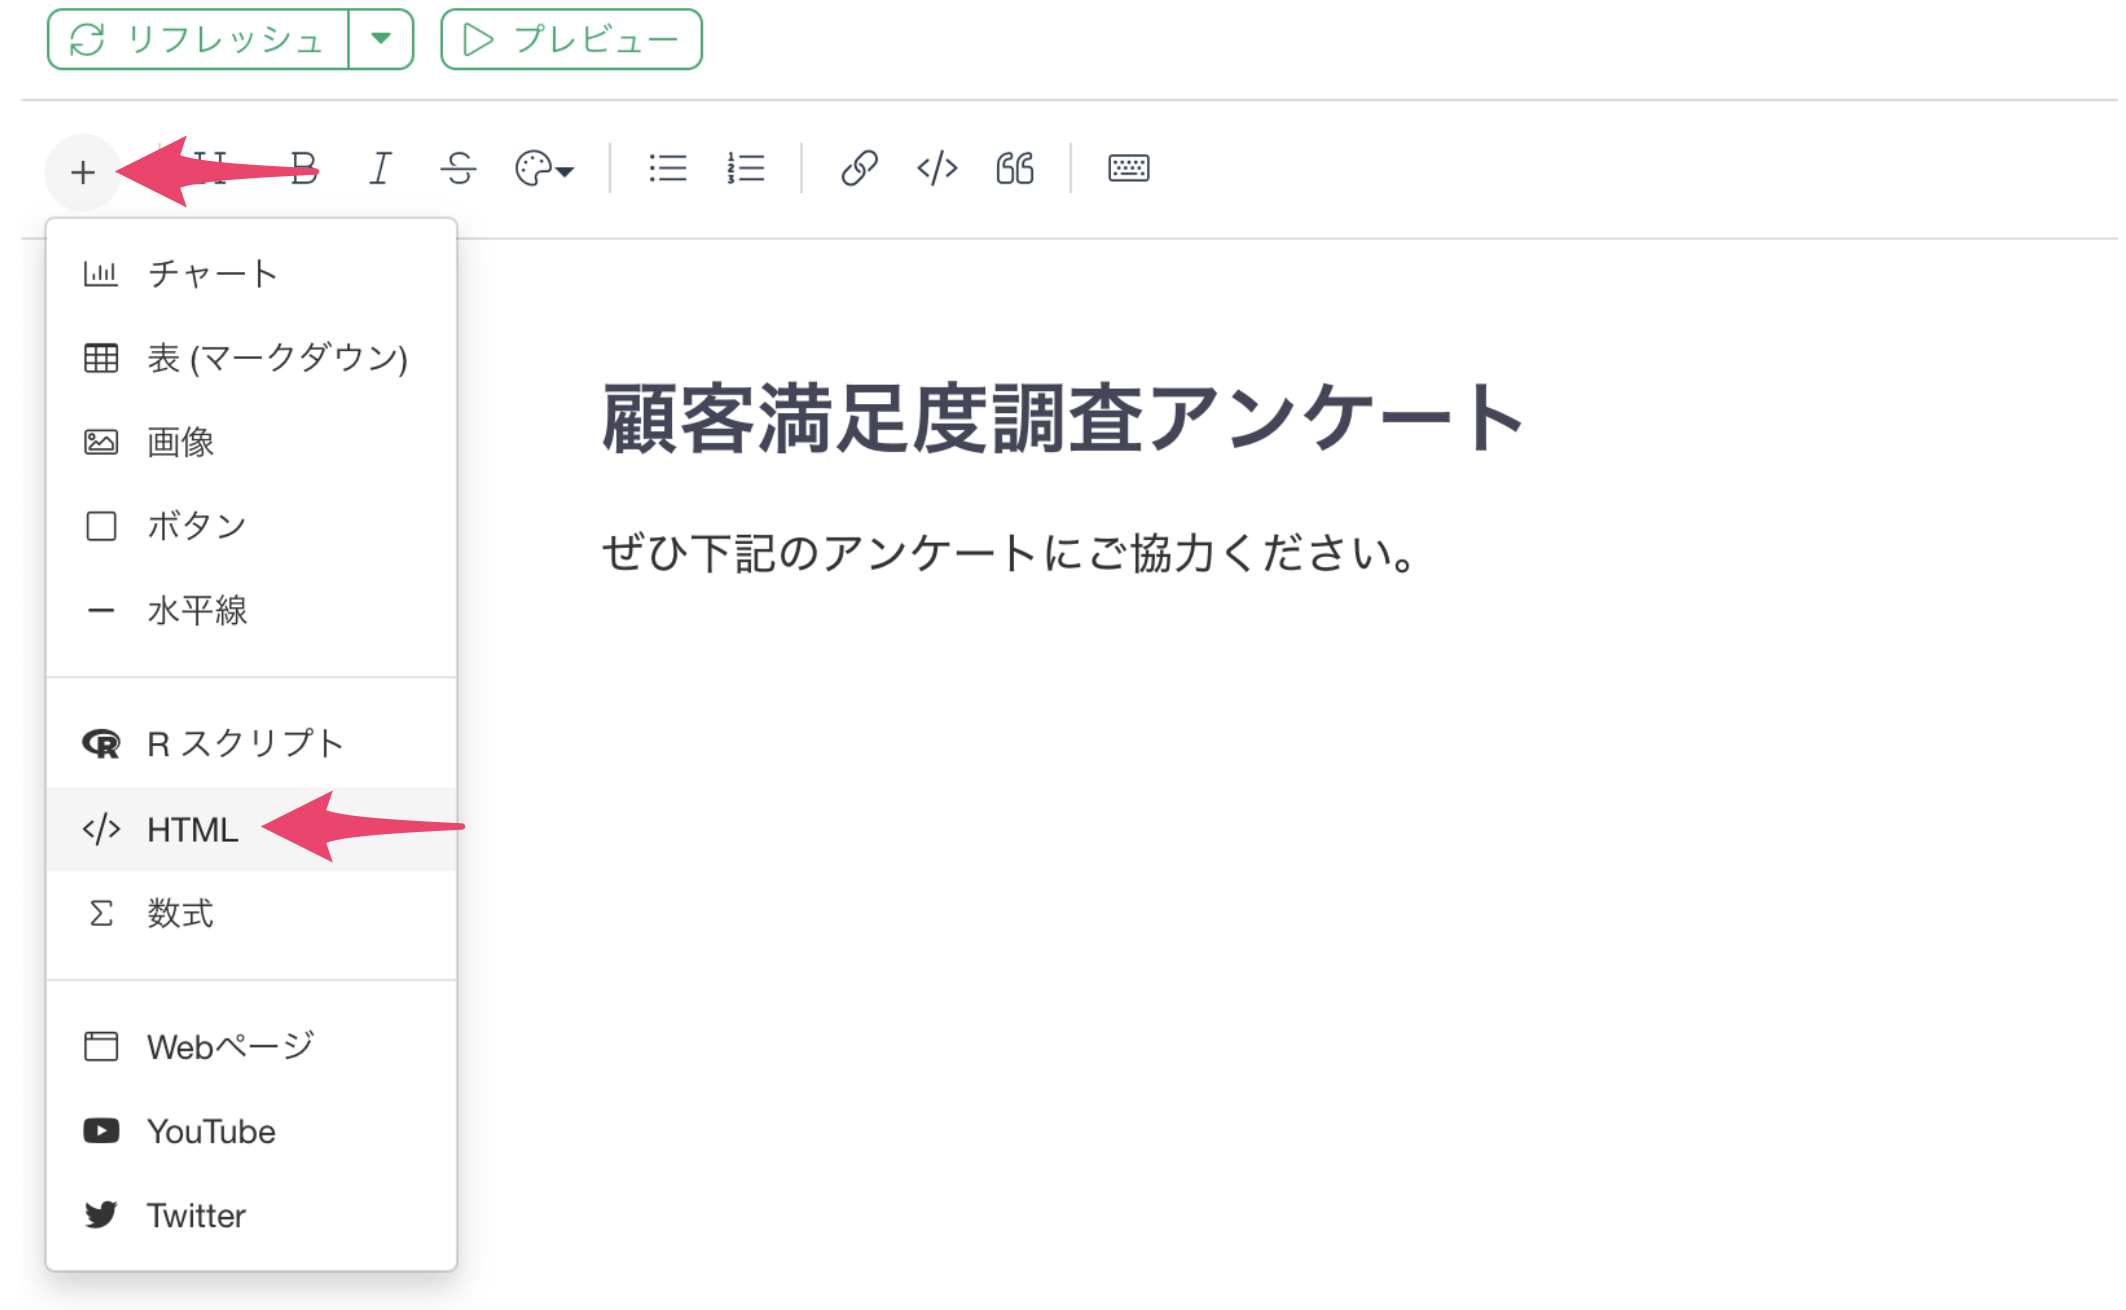The image size is (2126, 1310).
Task: Insert a block quote
Action: [x=1014, y=168]
